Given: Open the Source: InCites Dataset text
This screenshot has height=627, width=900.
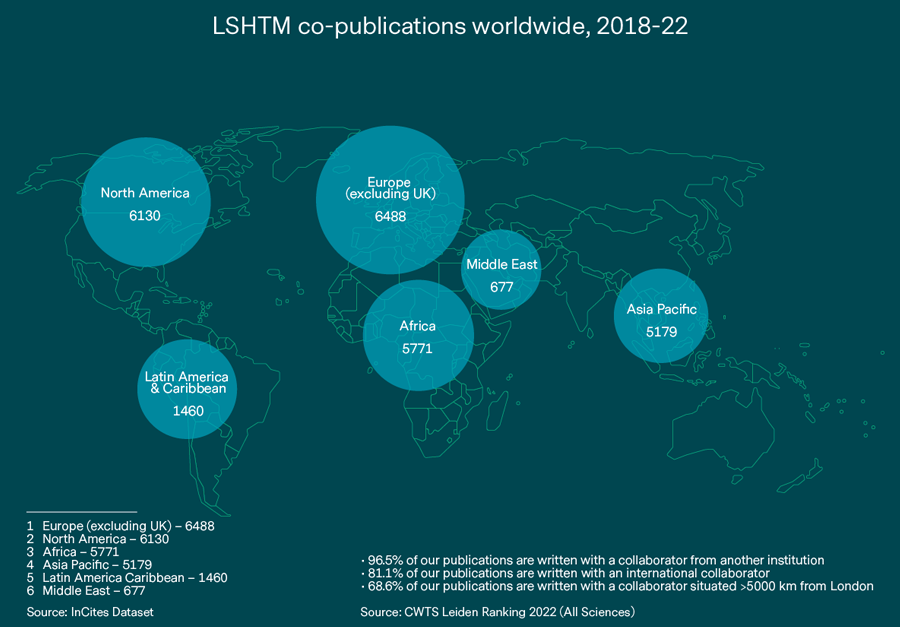Looking at the screenshot, I should tap(90, 610).
